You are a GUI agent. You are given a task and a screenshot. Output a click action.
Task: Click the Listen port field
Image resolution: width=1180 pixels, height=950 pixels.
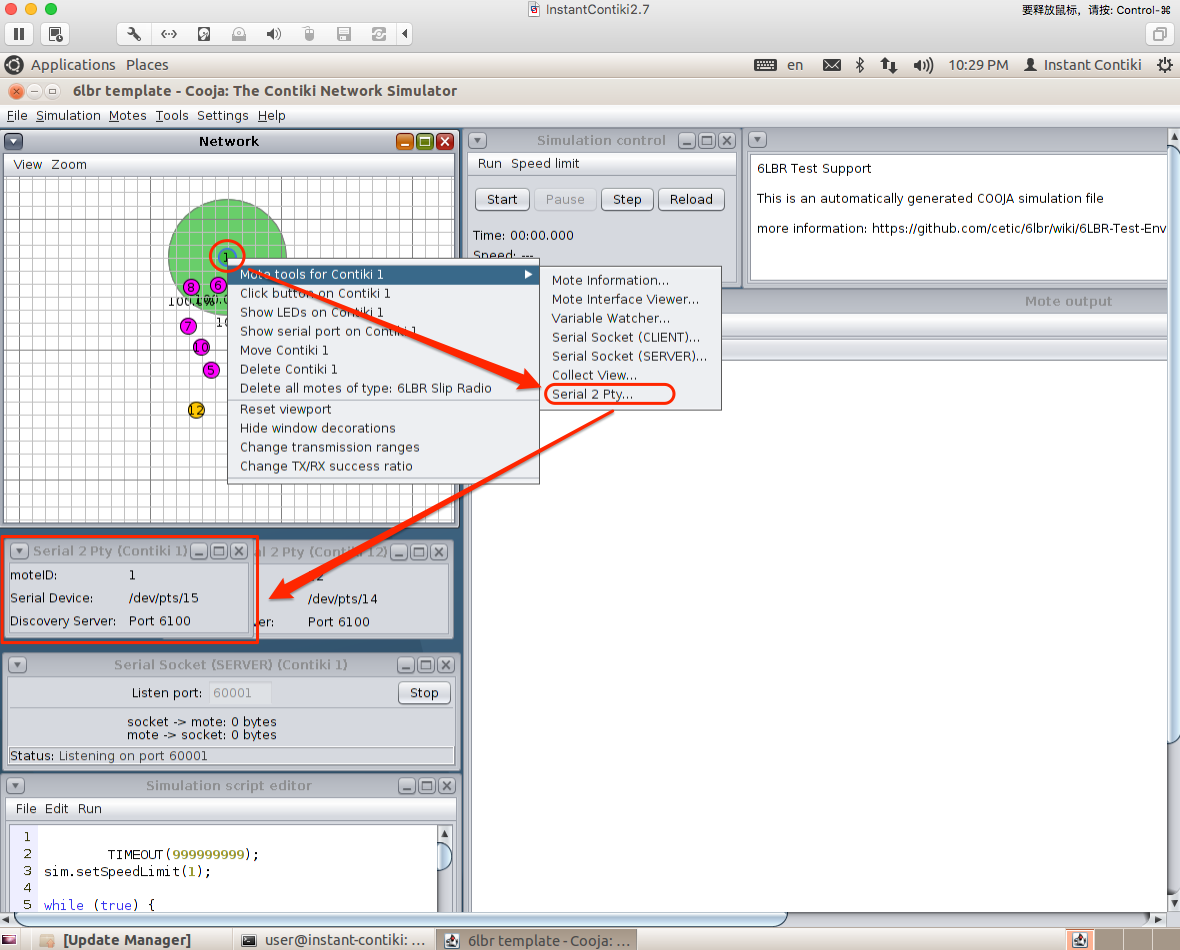point(240,693)
